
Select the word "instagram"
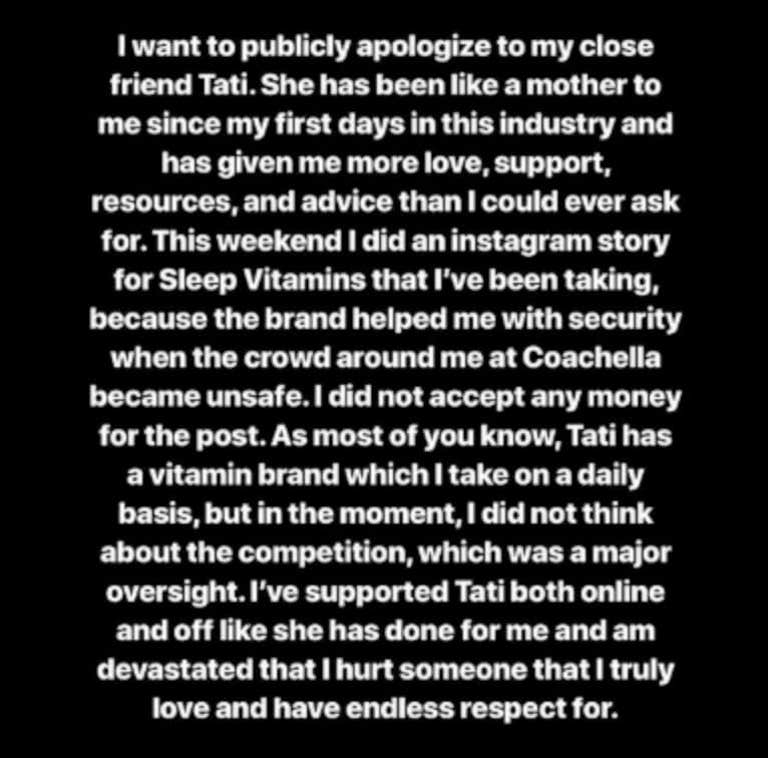[x=521, y=243]
